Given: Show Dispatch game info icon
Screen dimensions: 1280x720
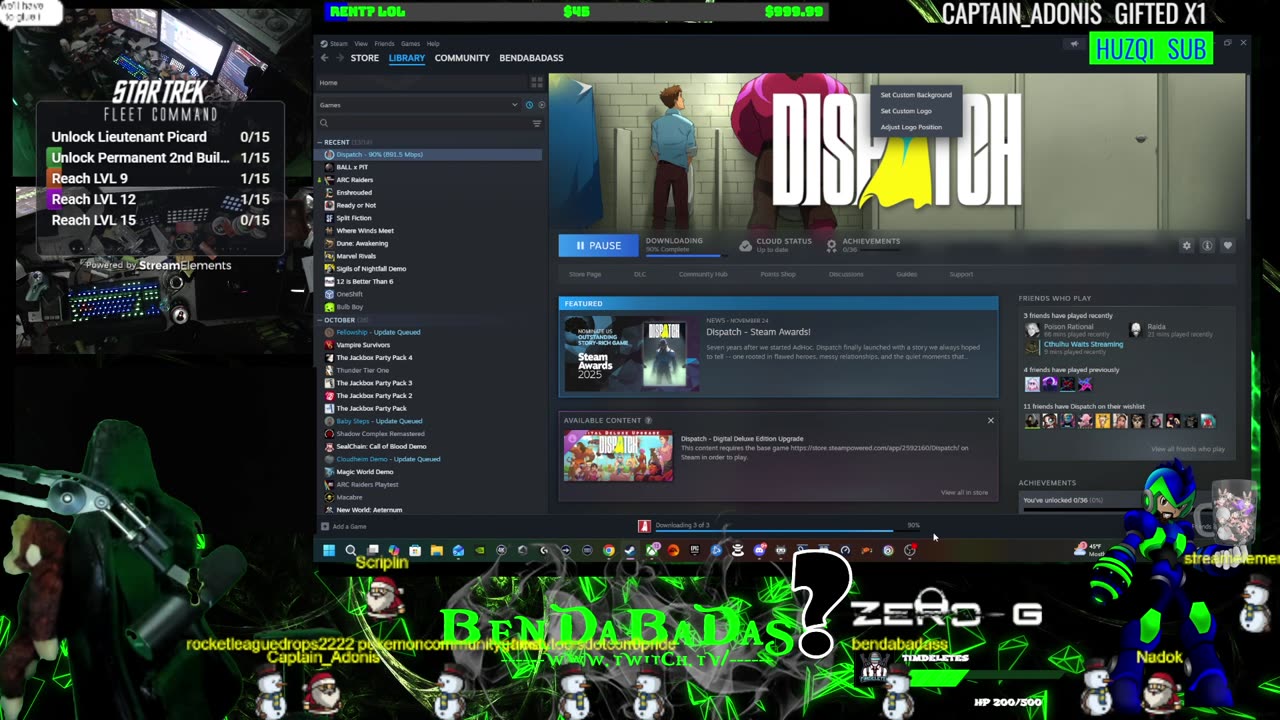Looking at the screenshot, I should tap(1207, 245).
